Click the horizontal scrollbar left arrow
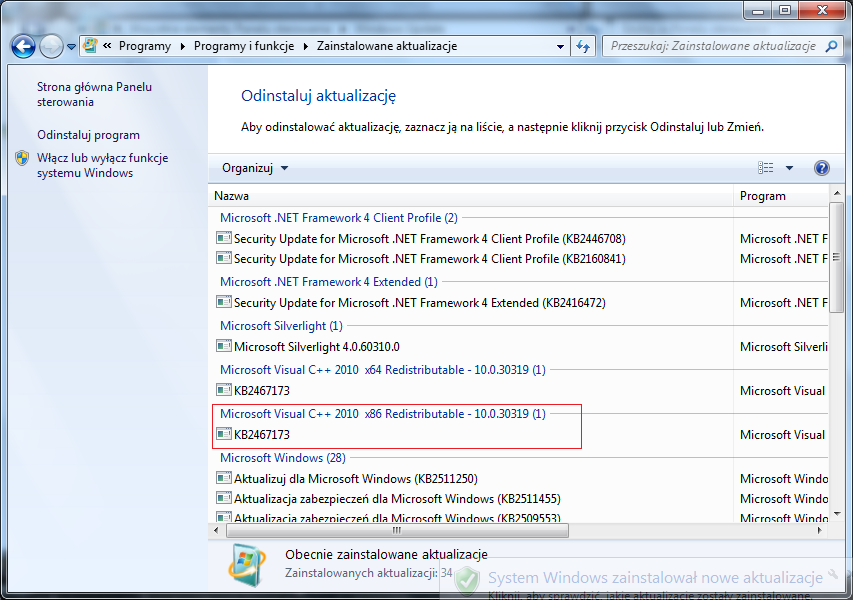This screenshot has height=600, width=853. tap(217, 530)
